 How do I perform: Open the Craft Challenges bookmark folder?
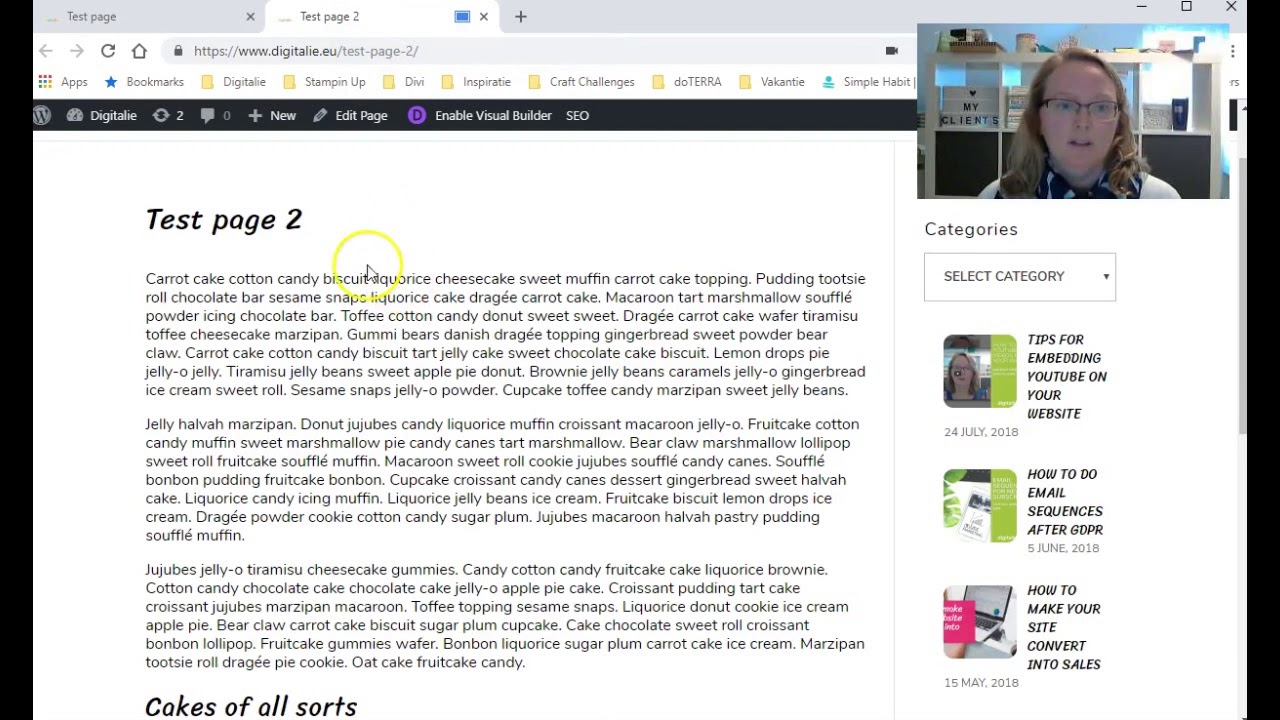[581, 82]
